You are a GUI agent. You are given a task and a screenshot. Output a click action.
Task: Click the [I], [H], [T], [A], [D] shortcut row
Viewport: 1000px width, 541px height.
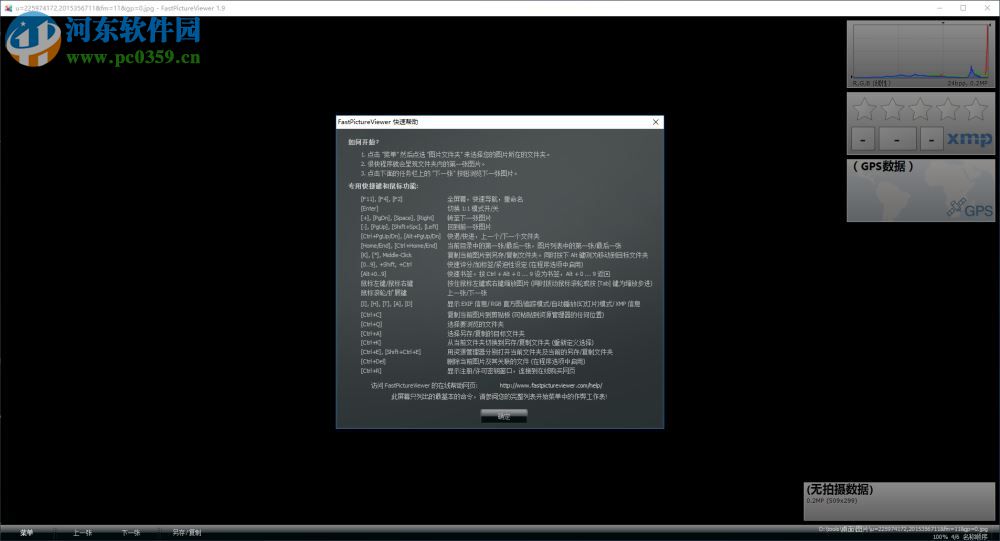[500, 304]
